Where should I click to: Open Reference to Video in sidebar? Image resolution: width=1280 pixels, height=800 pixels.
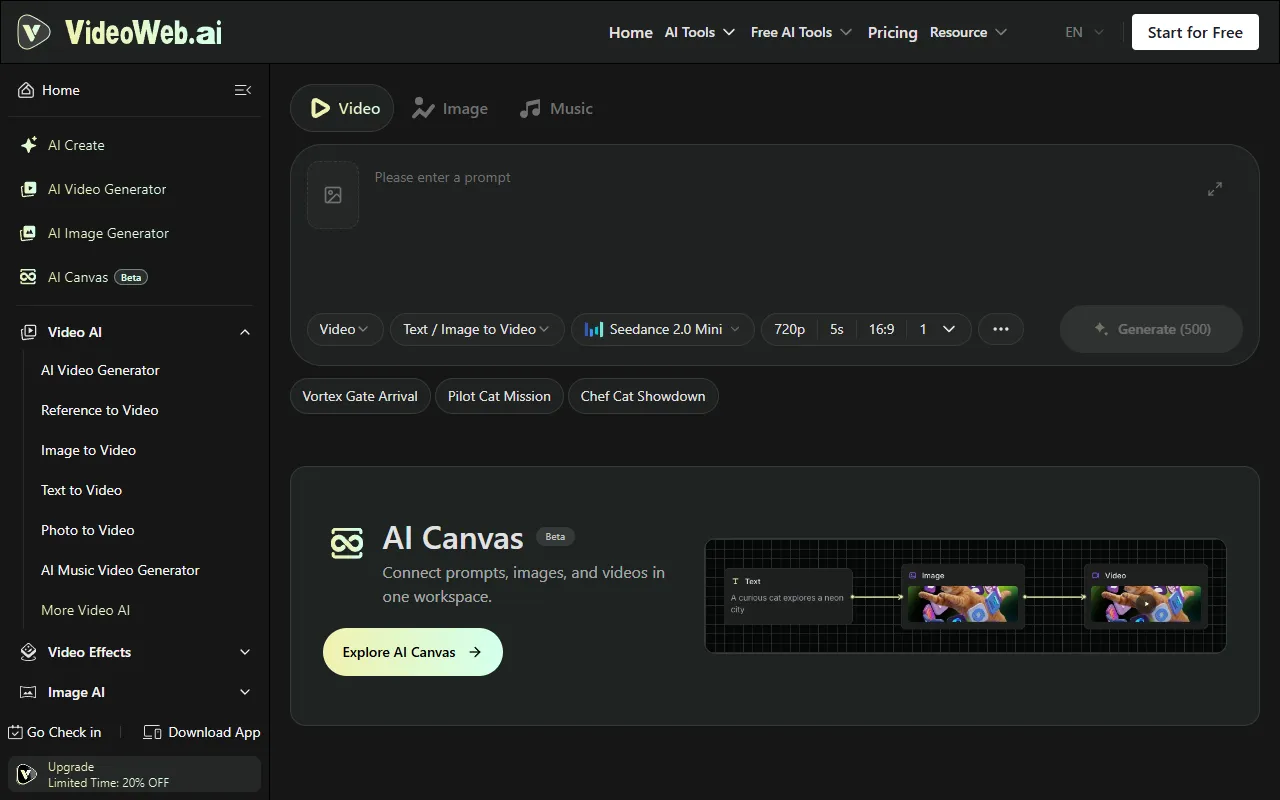99,410
